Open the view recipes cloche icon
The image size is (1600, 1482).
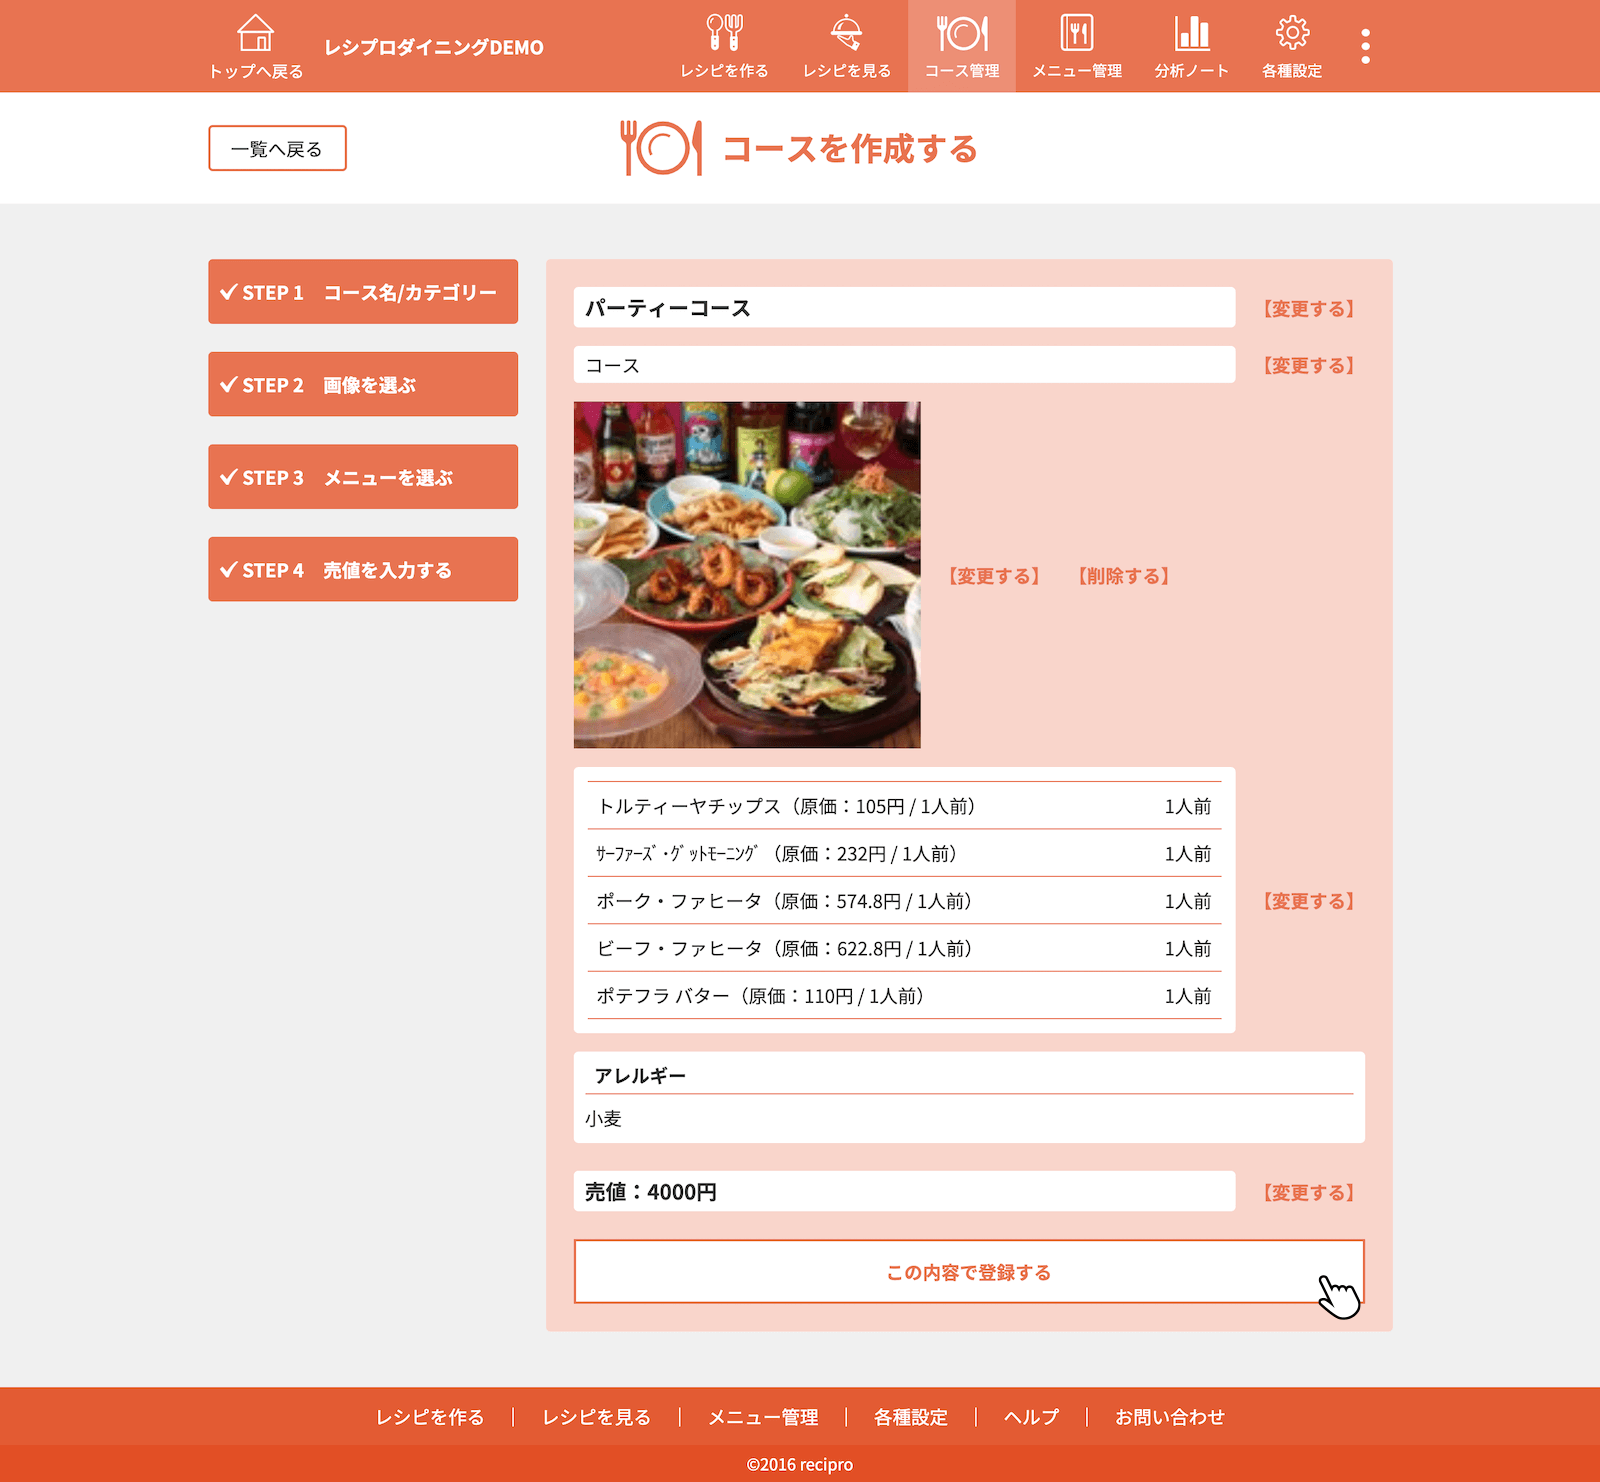[x=846, y=35]
